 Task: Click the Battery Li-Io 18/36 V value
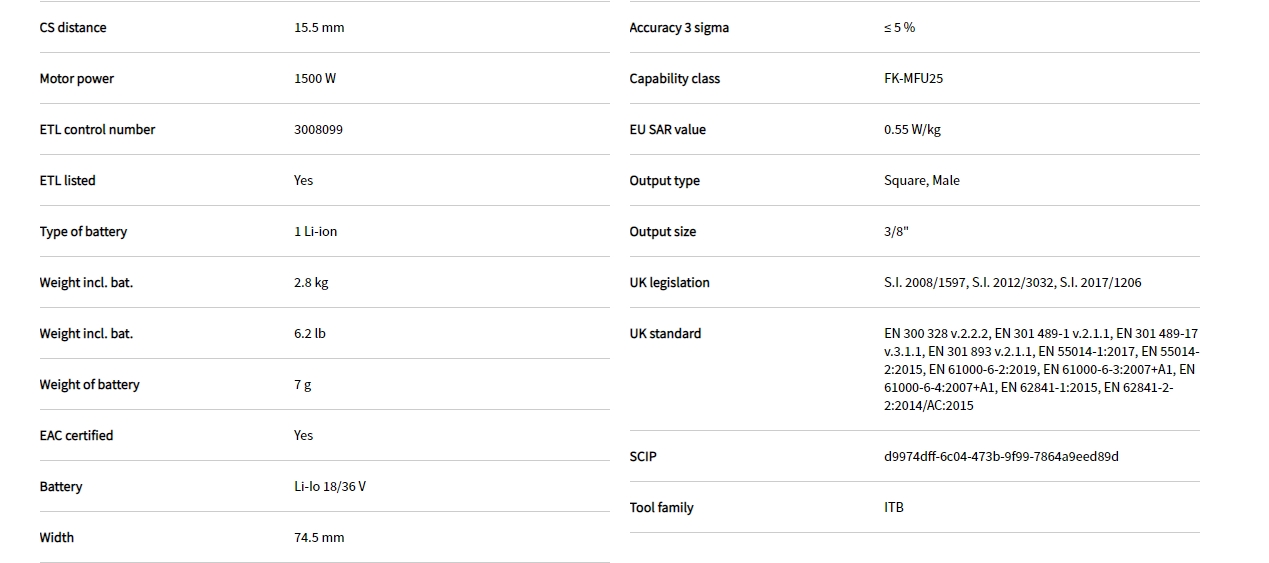tap(330, 487)
